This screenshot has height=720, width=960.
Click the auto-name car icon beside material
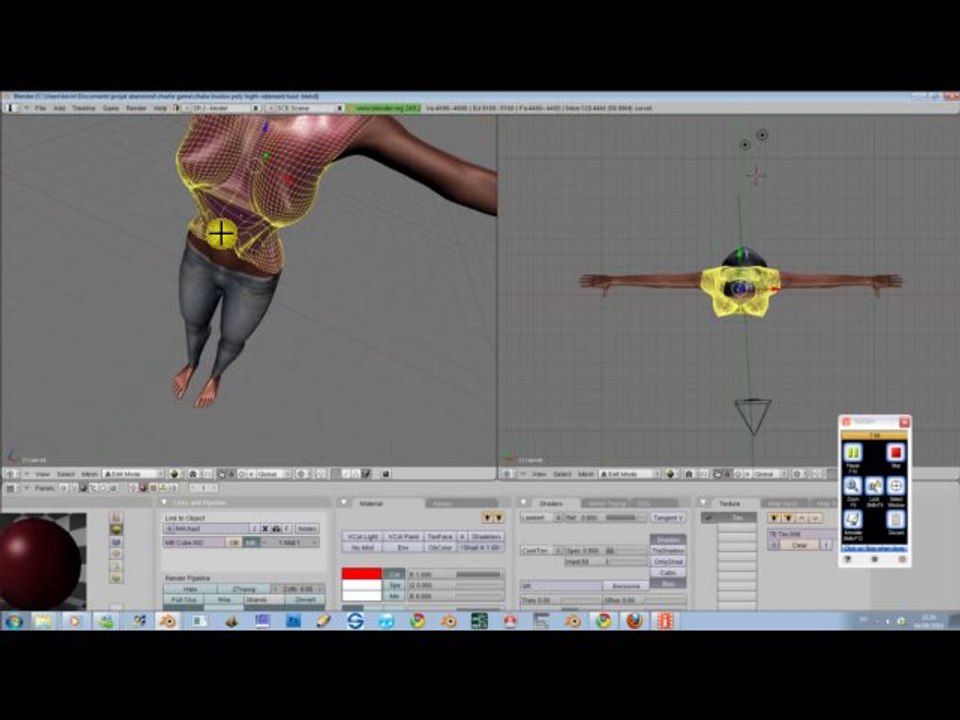(276, 528)
